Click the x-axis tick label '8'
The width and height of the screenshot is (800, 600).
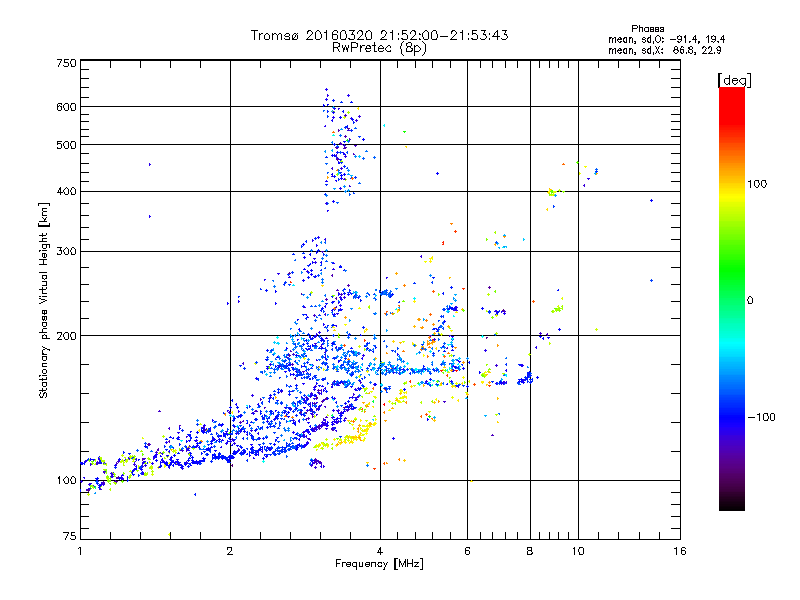coord(530,551)
